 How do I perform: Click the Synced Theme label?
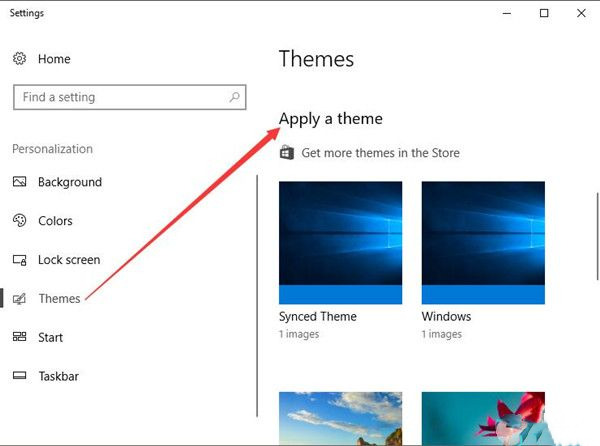[x=318, y=316]
